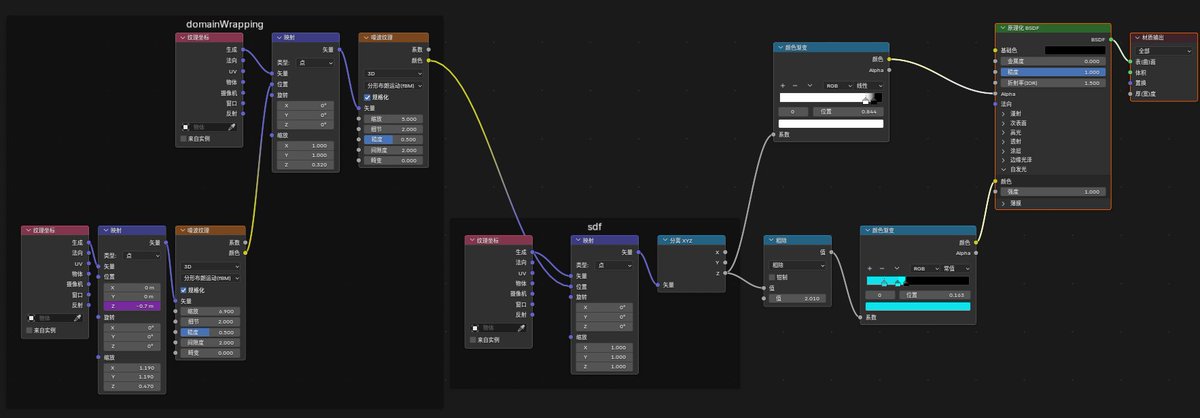Expand the 薄膜 panel in BSDF node
Viewport: 1200px width, 418px height.
click(1003, 202)
